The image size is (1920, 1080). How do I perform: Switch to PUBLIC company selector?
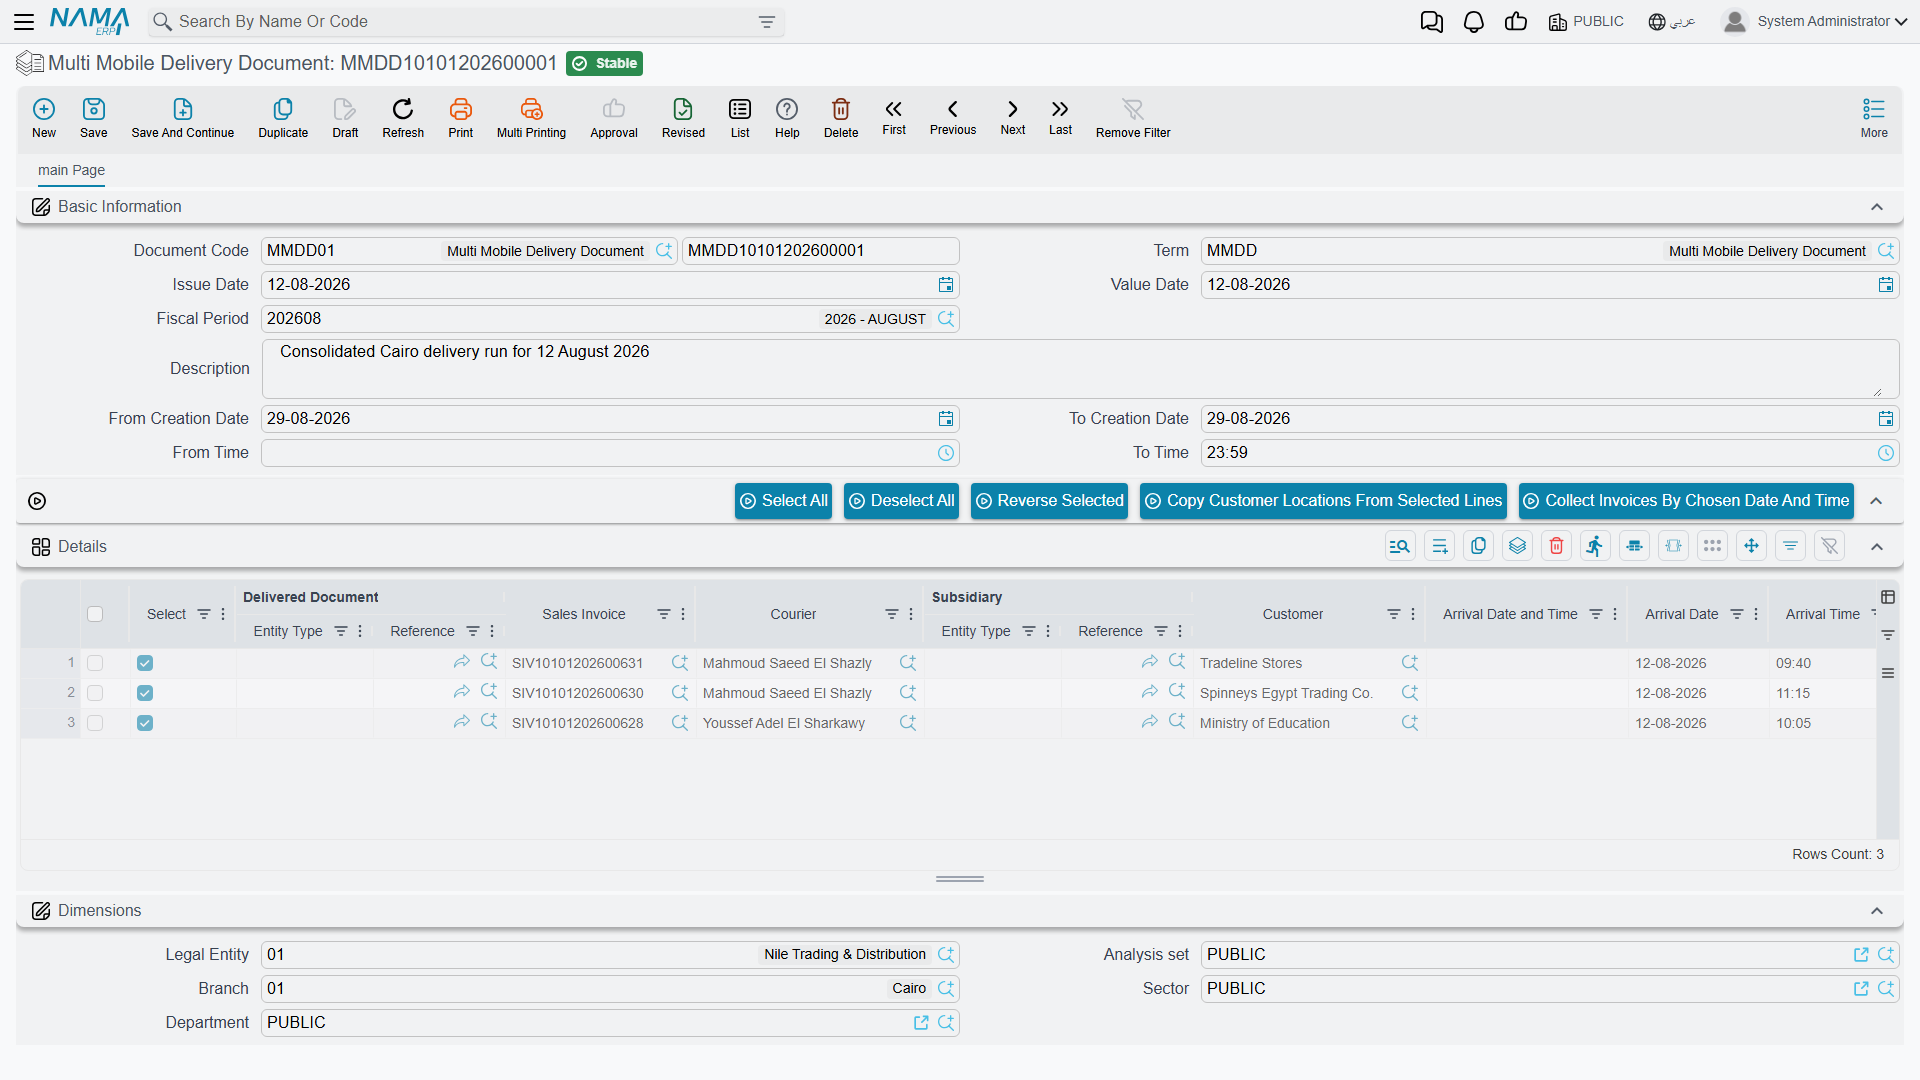tap(1586, 21)
